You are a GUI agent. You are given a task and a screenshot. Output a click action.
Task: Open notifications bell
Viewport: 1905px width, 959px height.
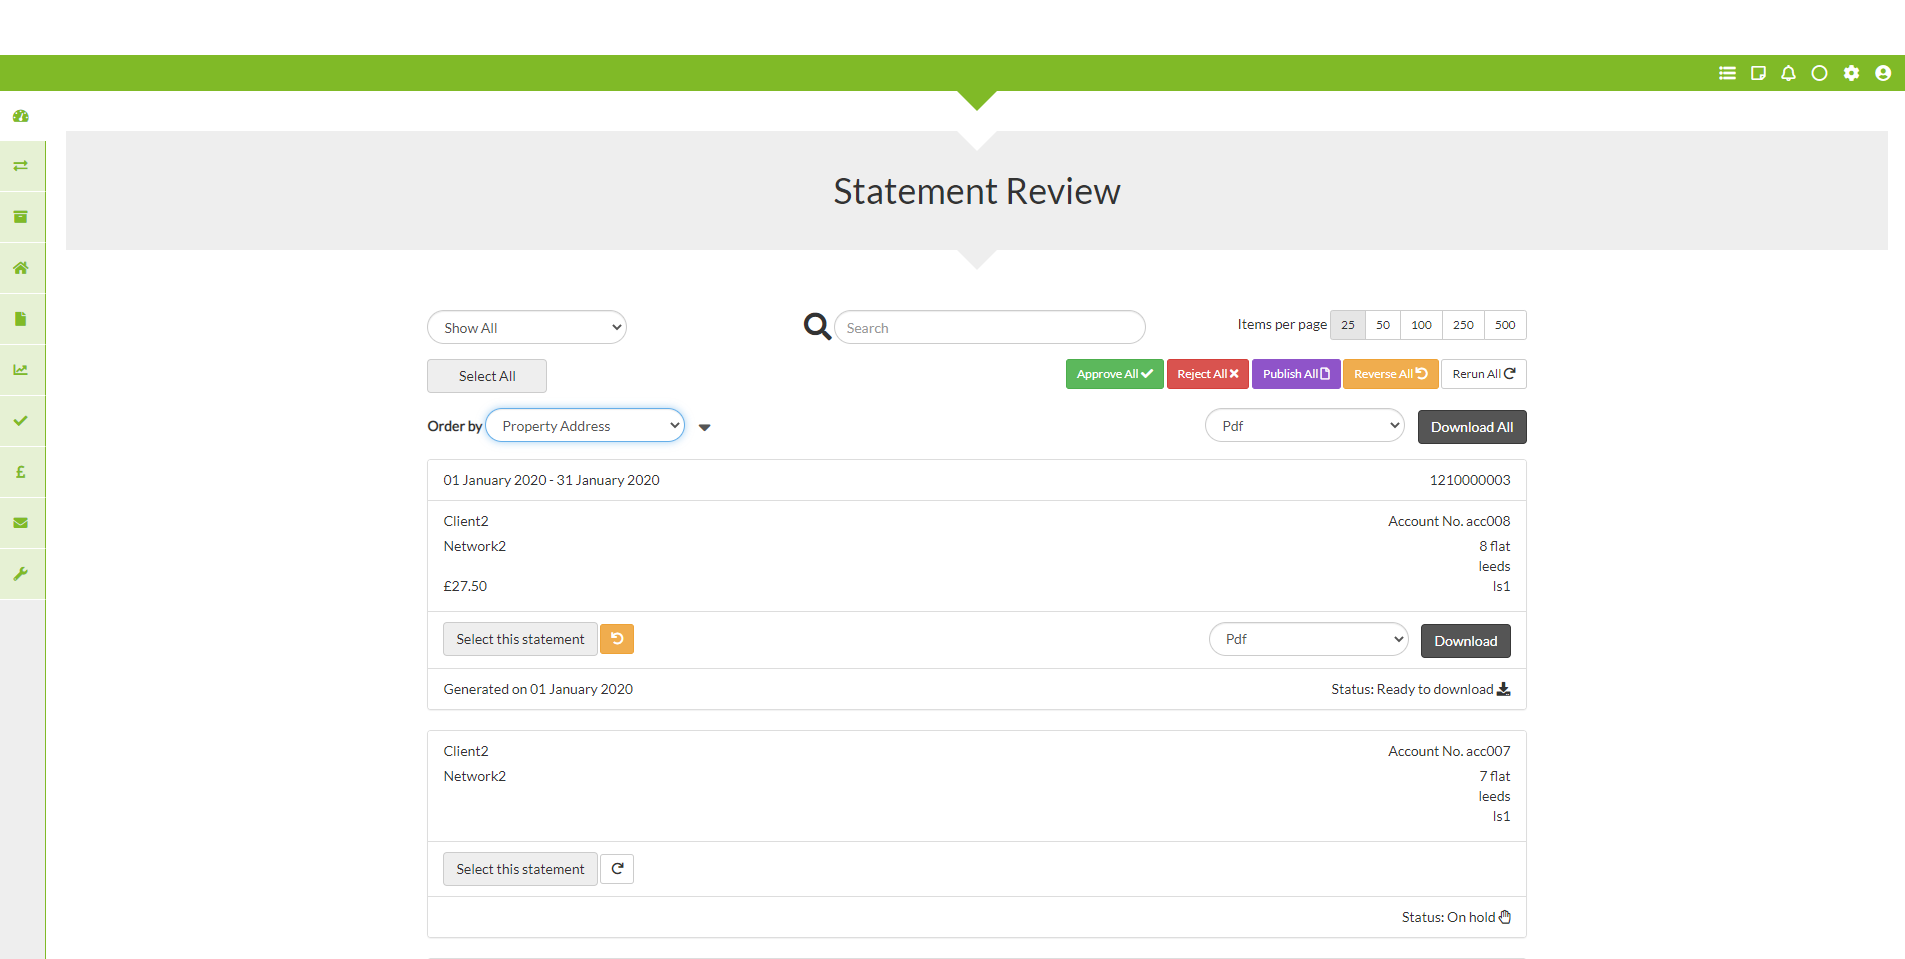[1789, 73]
